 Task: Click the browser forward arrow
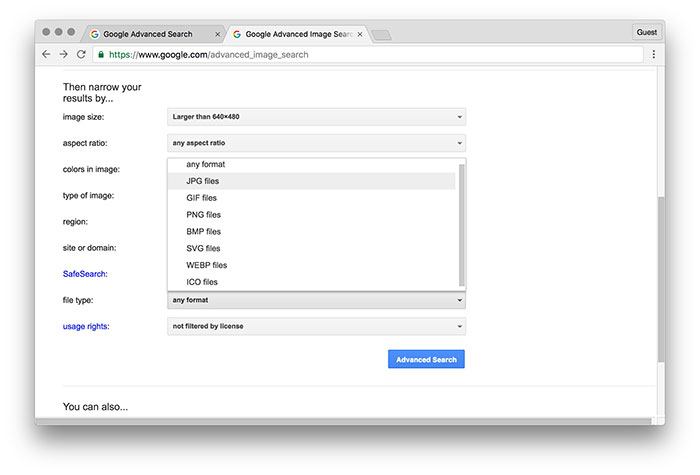(63, 54)
